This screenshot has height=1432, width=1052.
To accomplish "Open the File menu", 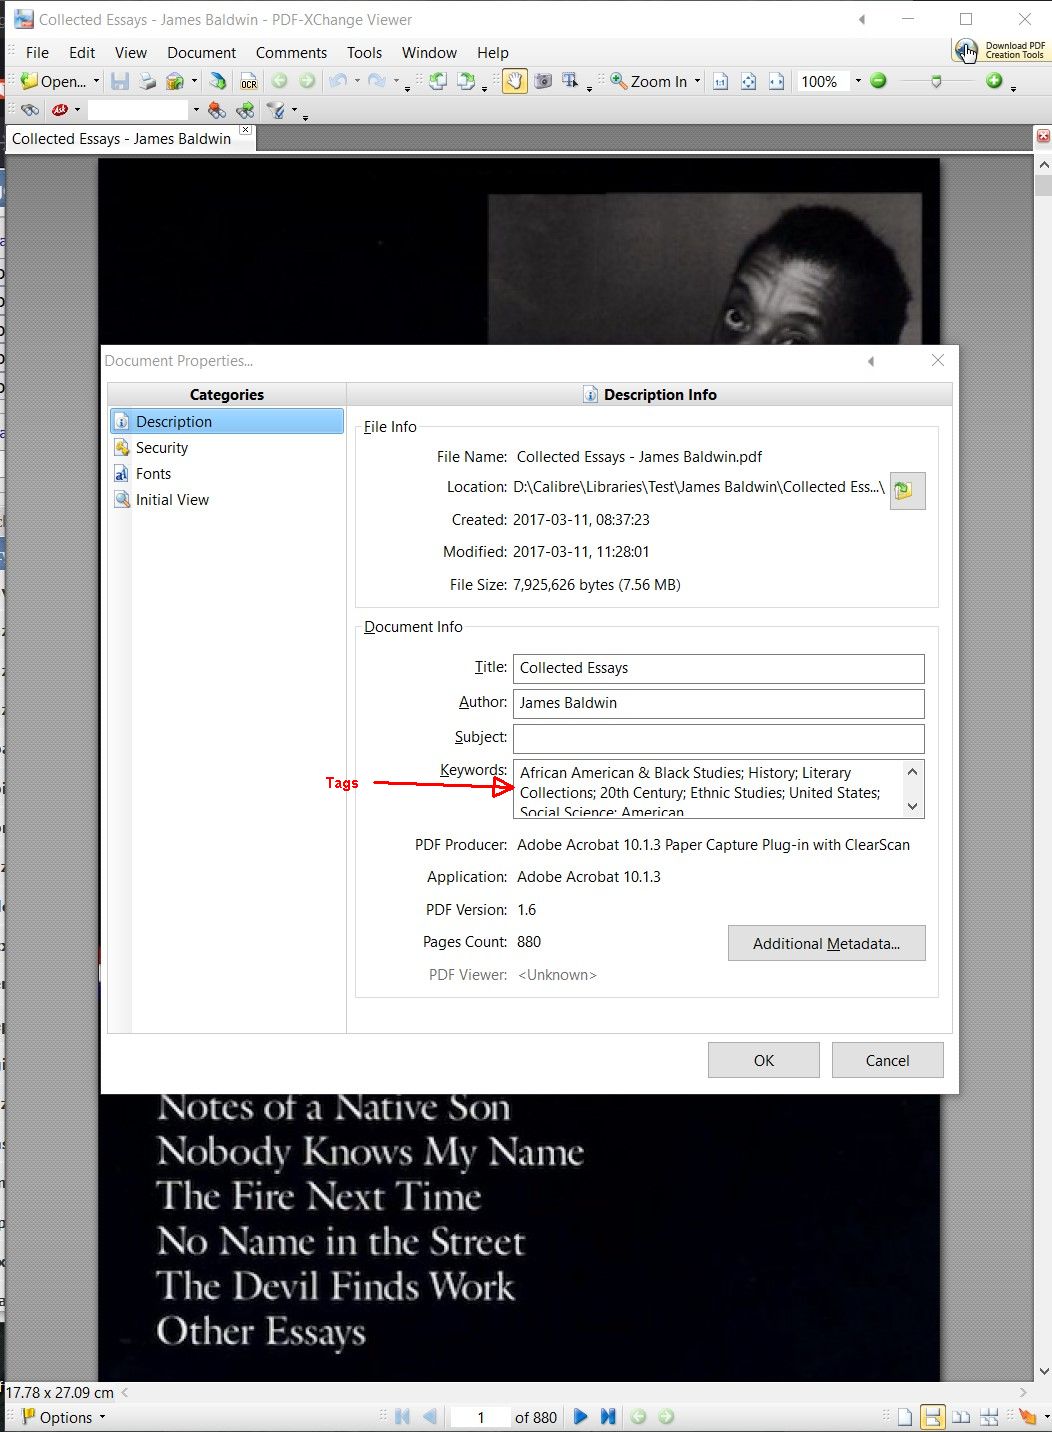I will click(x=37, y=53).
